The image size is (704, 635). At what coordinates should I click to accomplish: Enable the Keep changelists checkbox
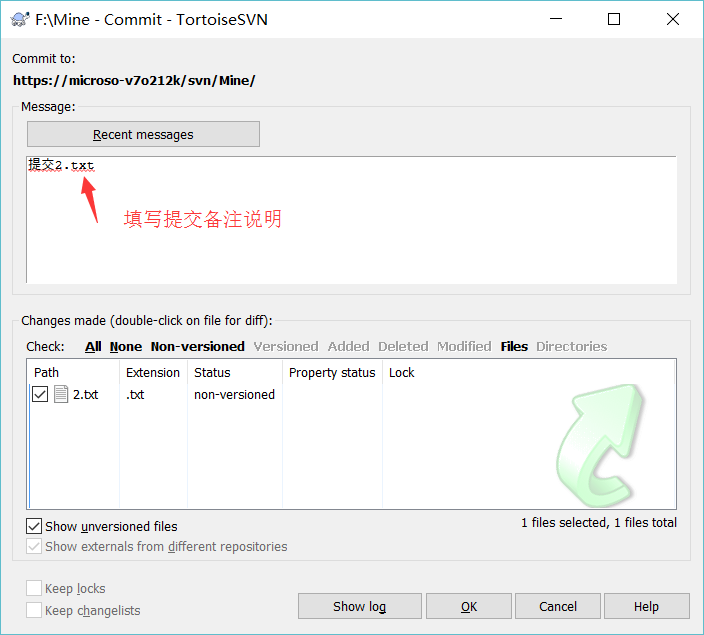pyautogui.click(x=34, y=610)
